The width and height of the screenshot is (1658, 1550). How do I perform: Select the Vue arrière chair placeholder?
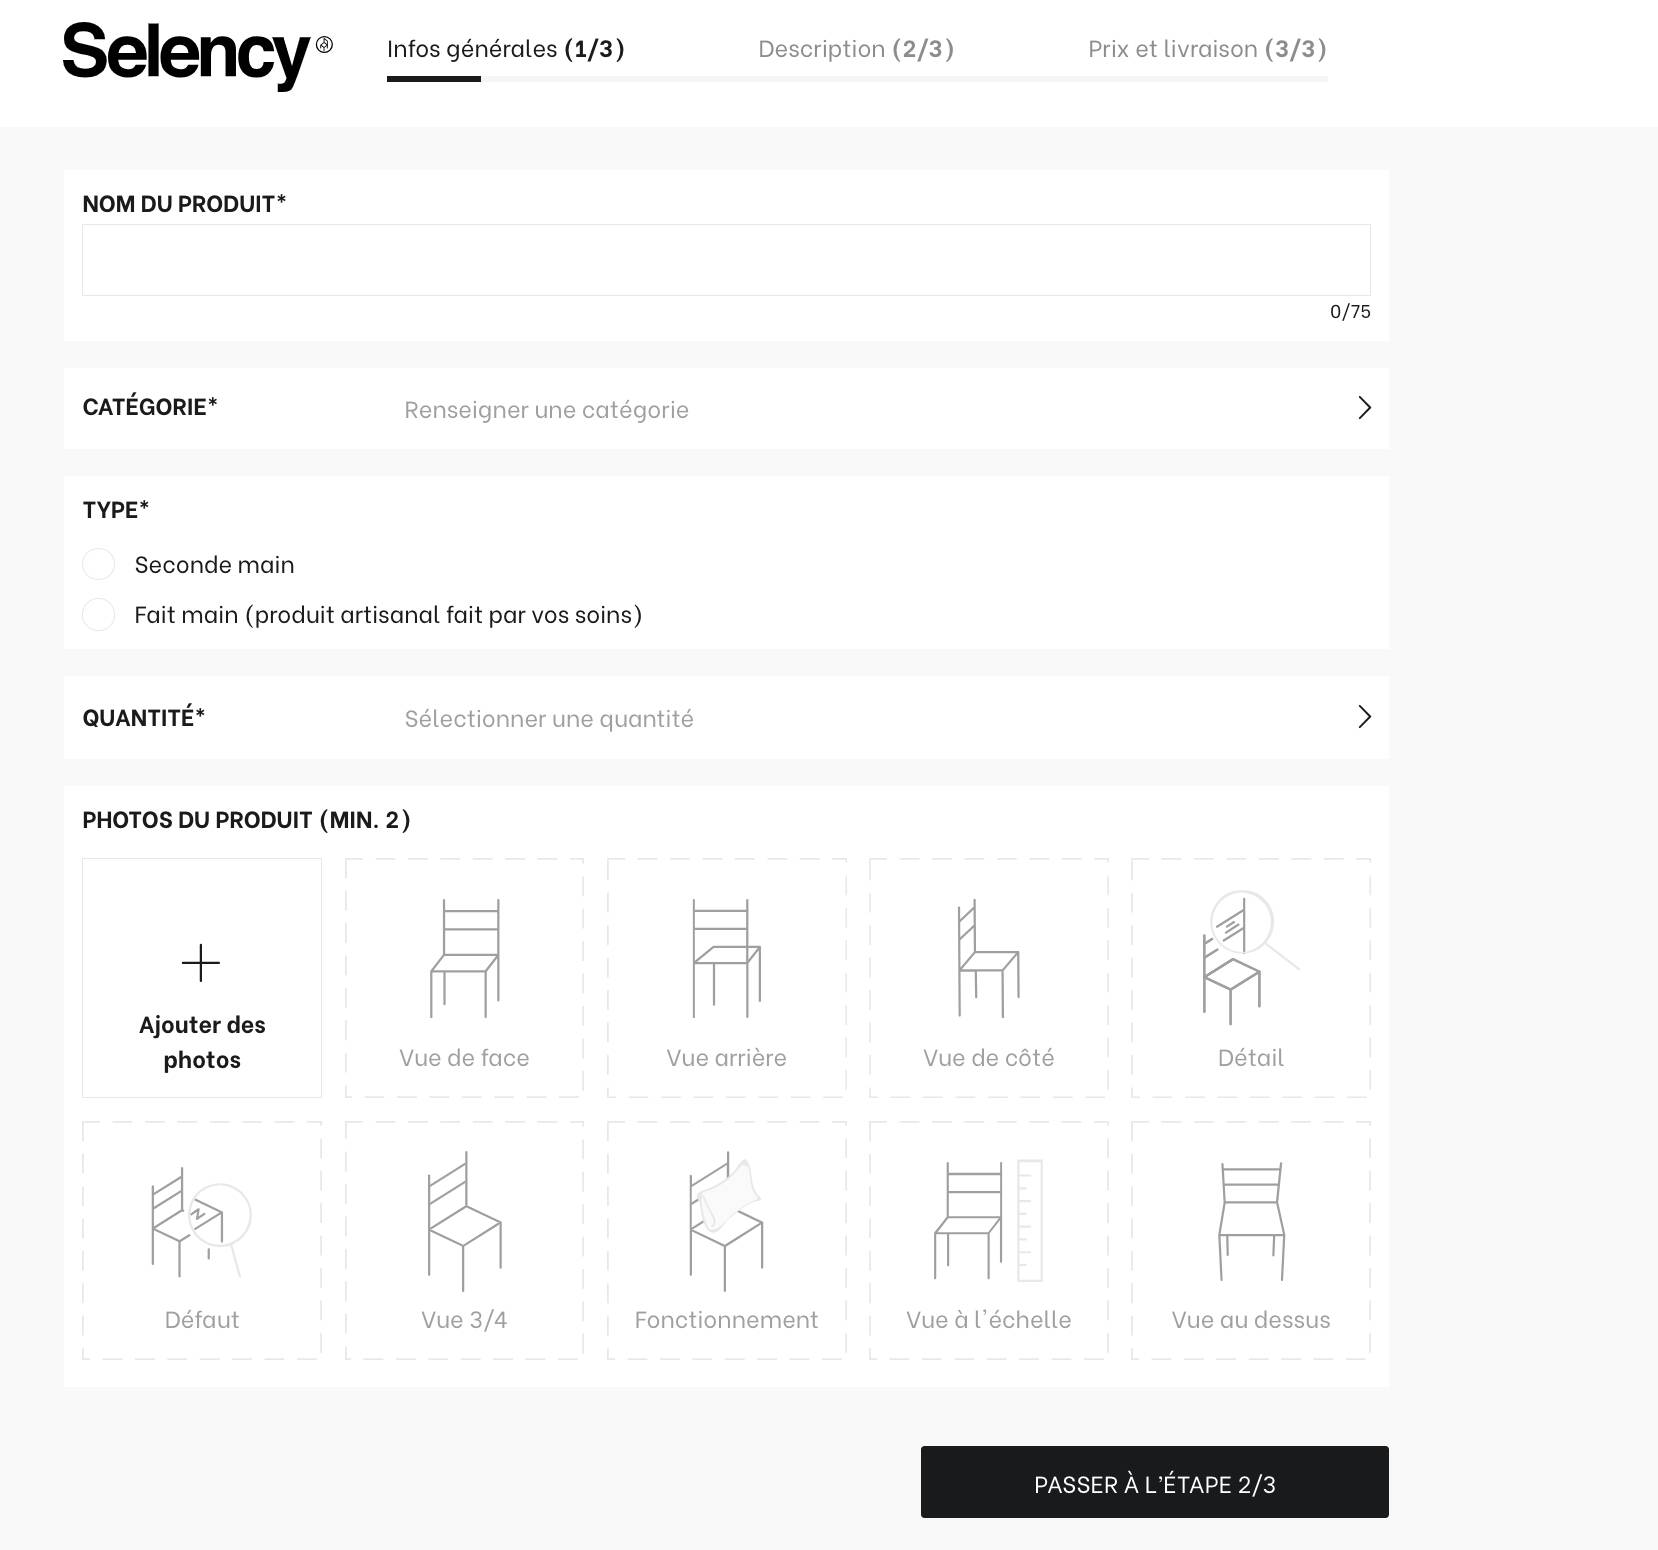coord(727,977)
